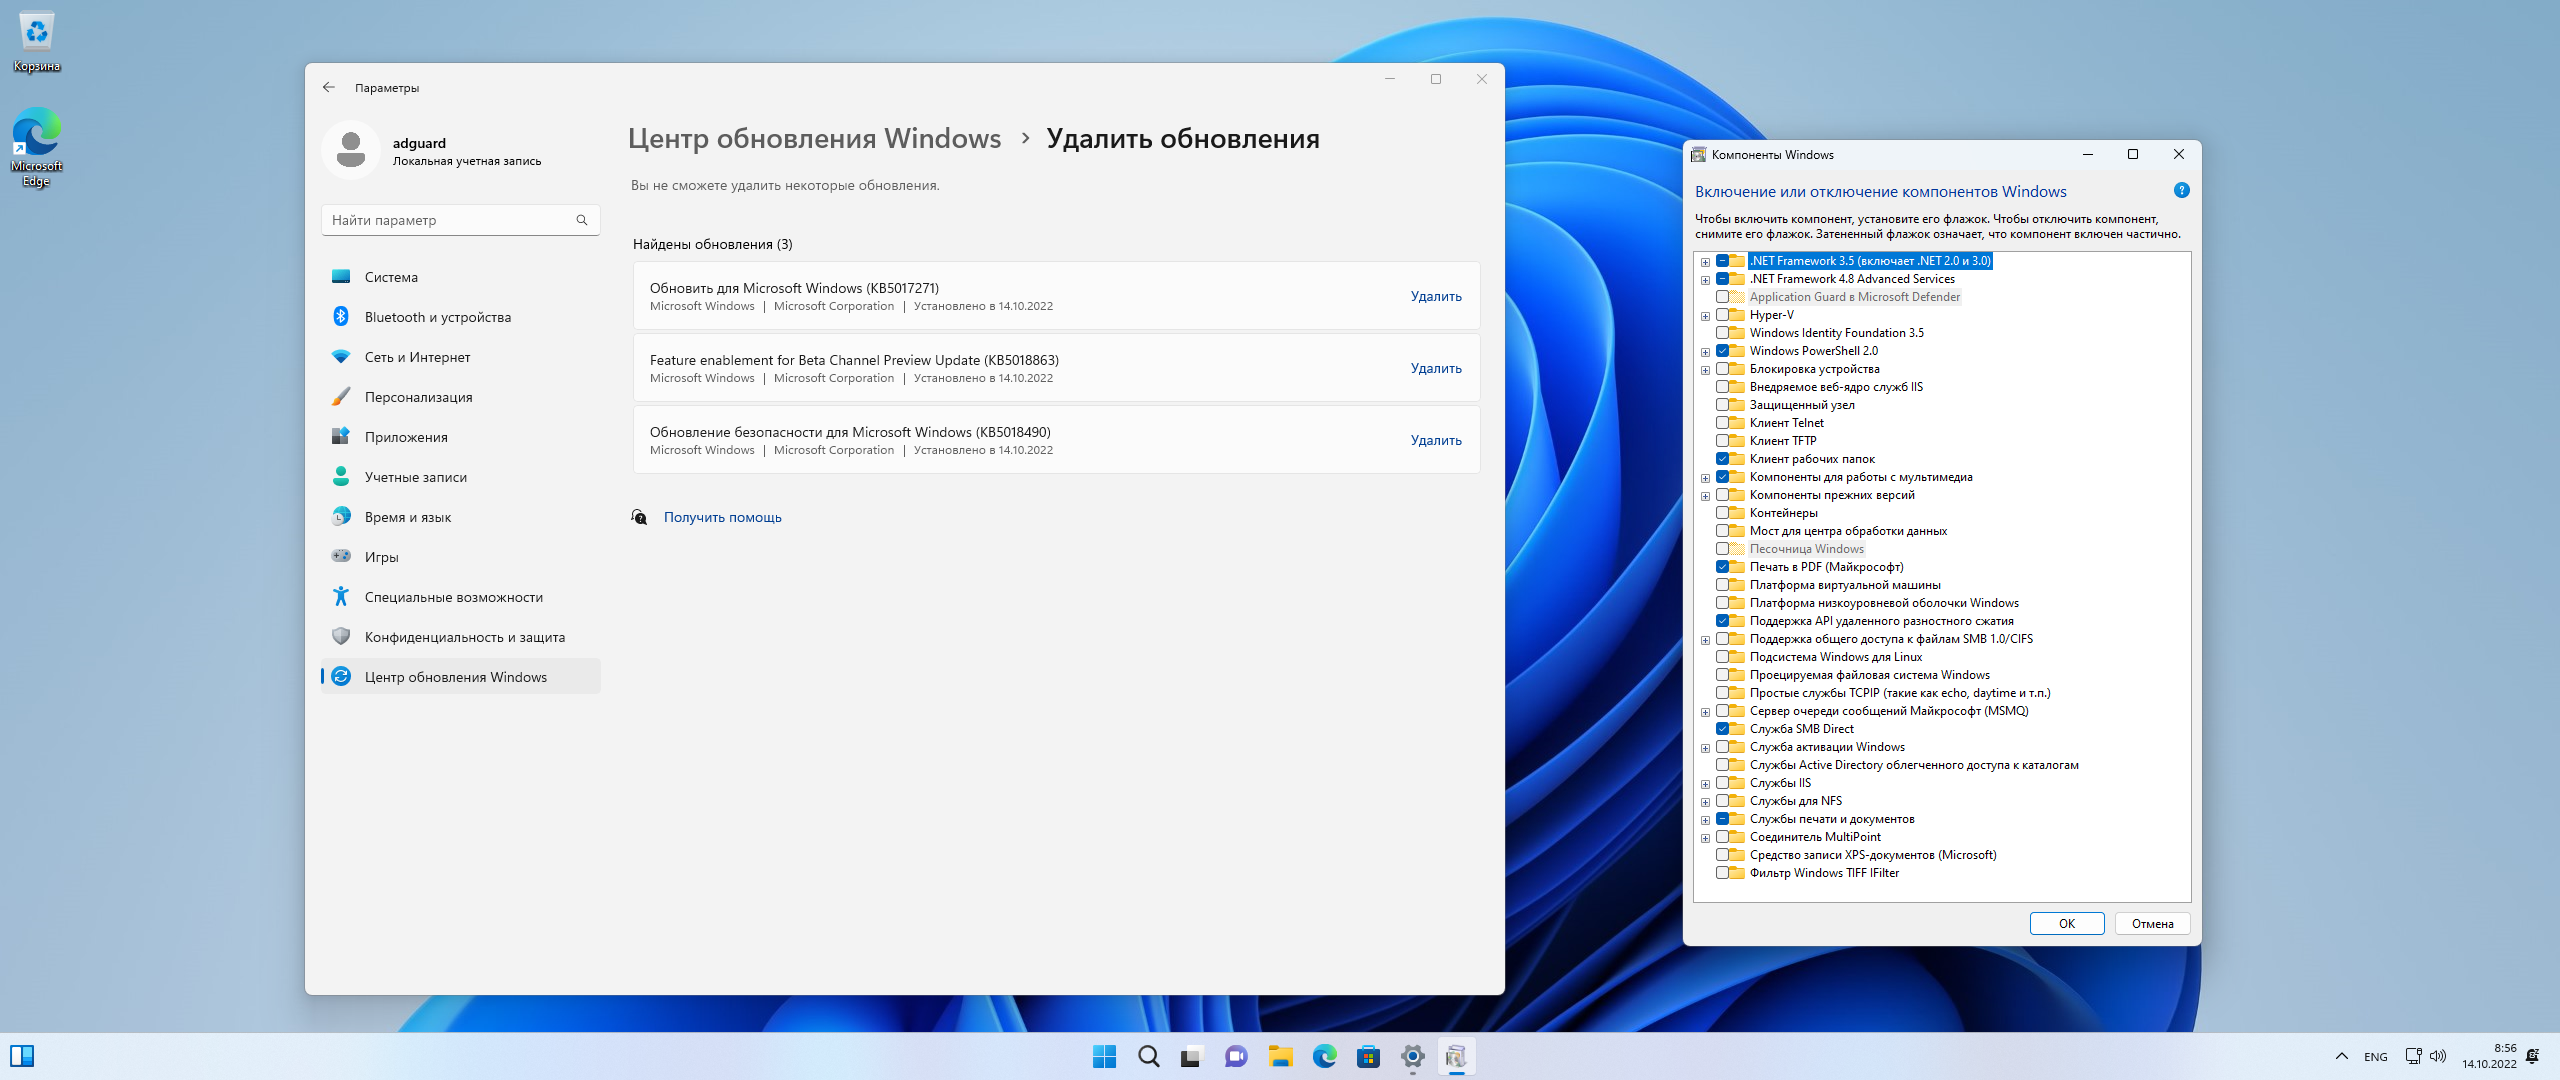Screen dimensions: 2560x1080
Task: Switch to Windows Features taskbar icon
Action: (x=1456, y=1056)
